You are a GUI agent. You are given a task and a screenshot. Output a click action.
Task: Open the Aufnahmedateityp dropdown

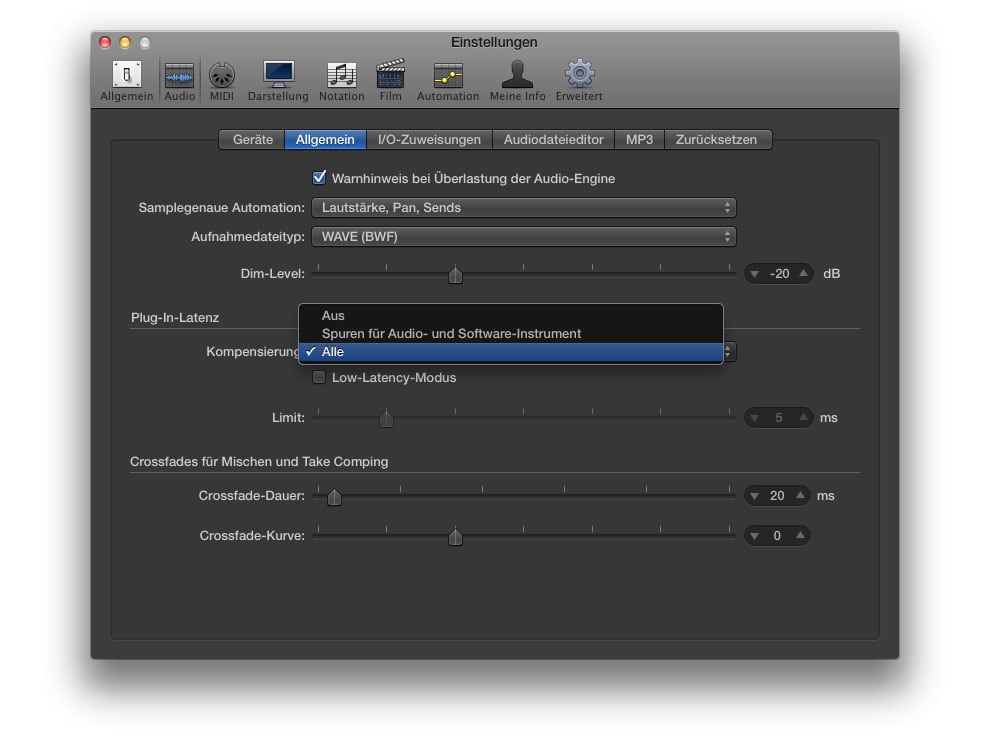523,237
